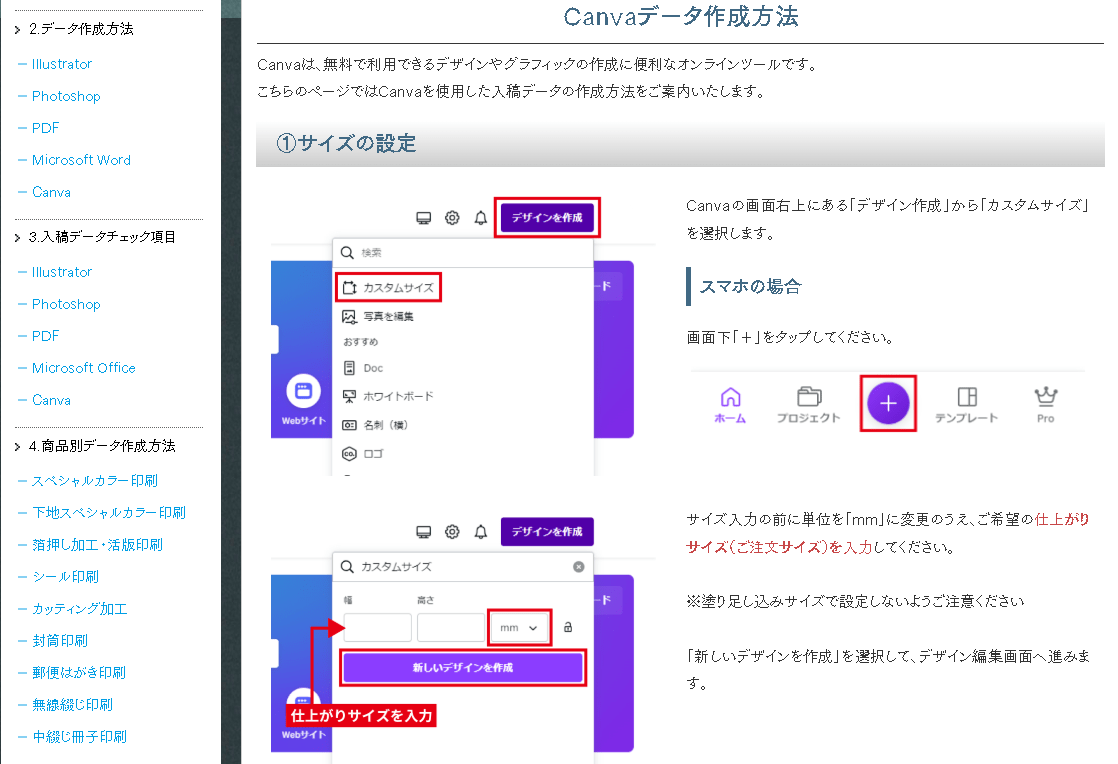Click the 幅 width input box
The height and width of the screenshot is (764, 1118).
377,628
